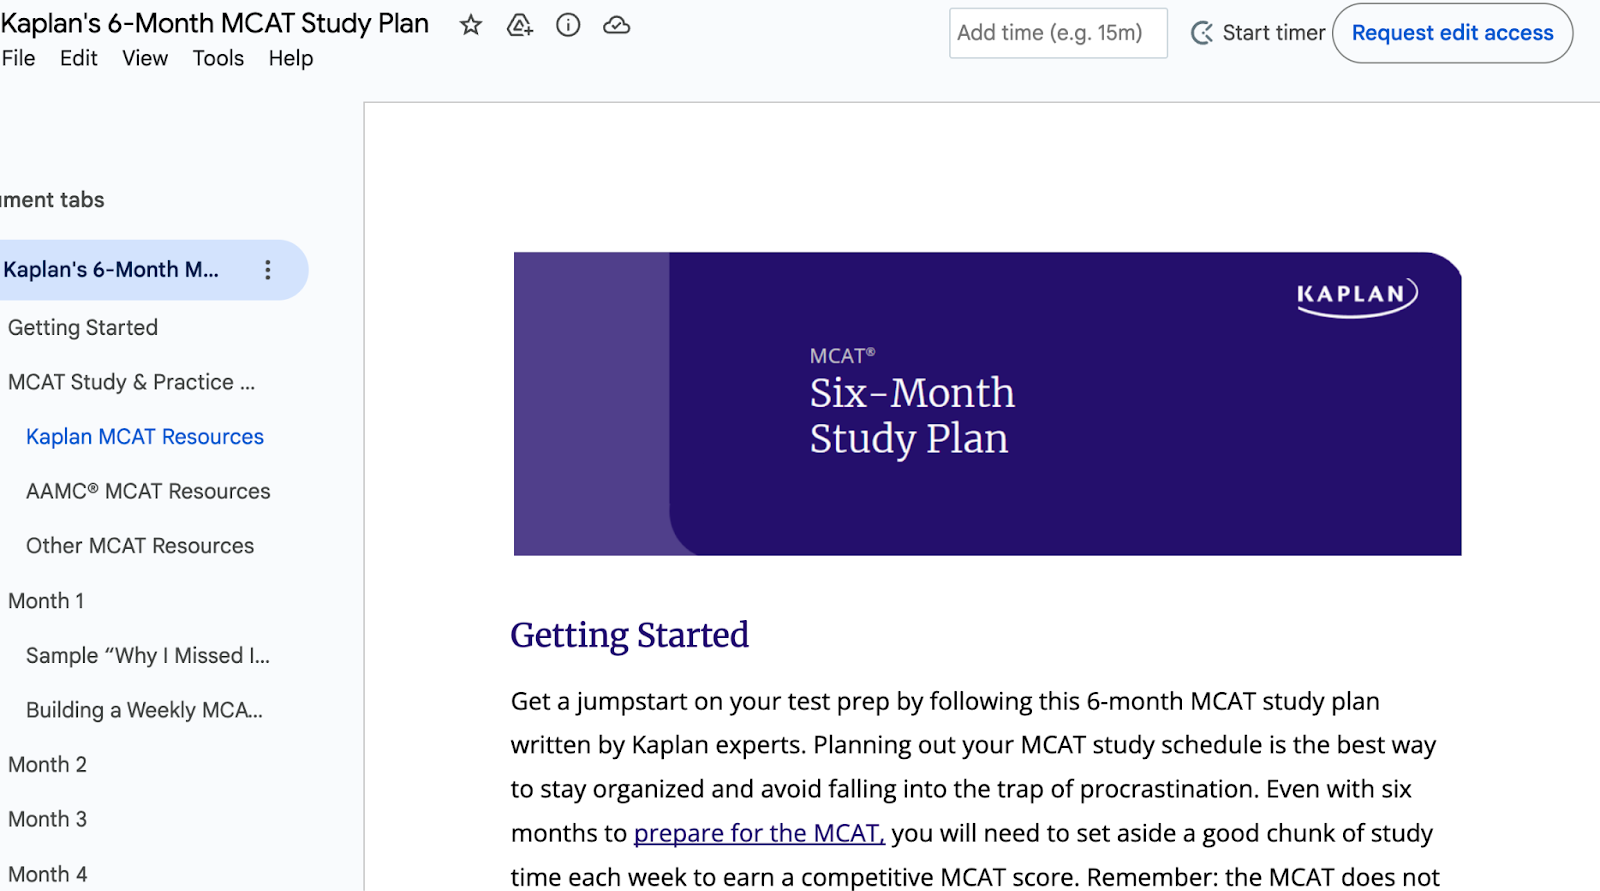Open the View menu
The image size is (1600, 891).
point(145,58)
